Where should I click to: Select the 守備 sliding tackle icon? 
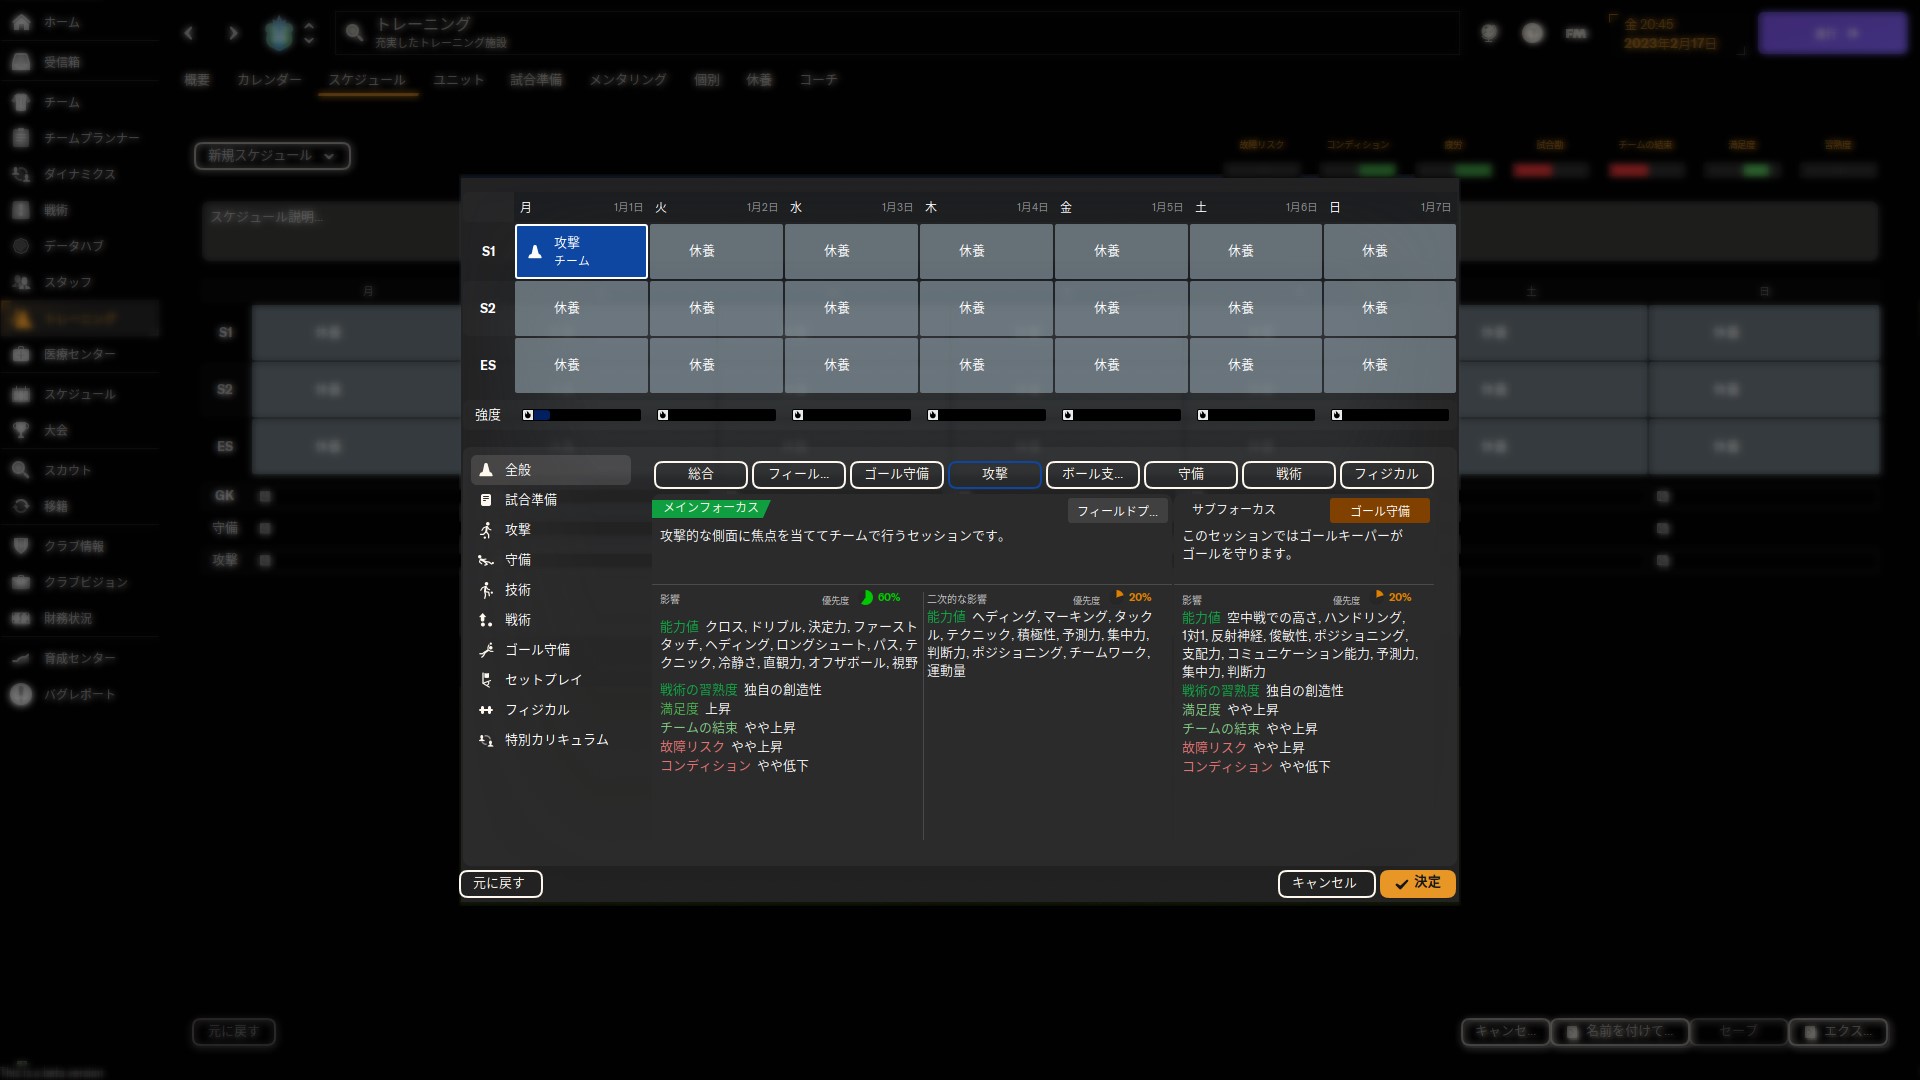coord(486,560)
